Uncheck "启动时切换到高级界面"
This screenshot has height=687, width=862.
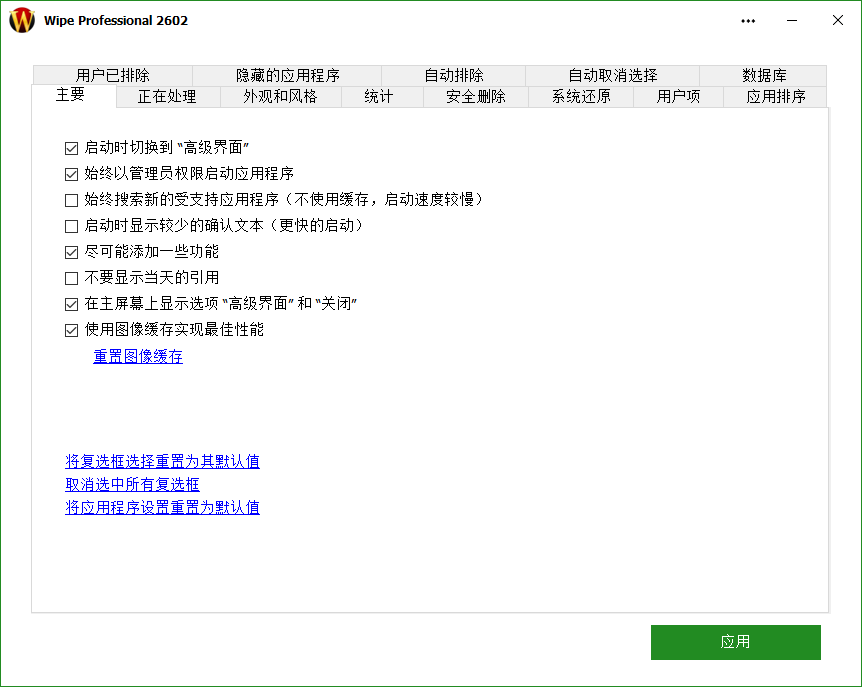click(71, 148)
